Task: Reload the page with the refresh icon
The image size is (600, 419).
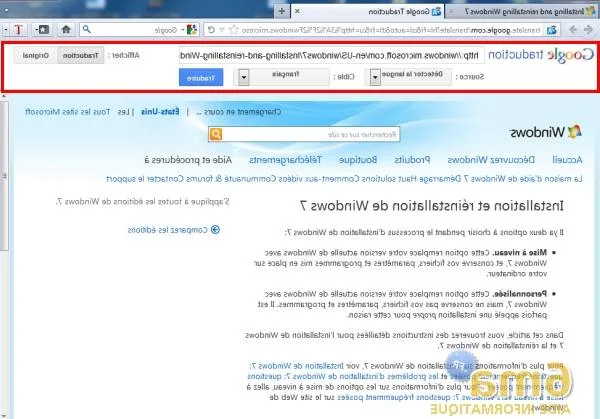Action: pos(211,29)
